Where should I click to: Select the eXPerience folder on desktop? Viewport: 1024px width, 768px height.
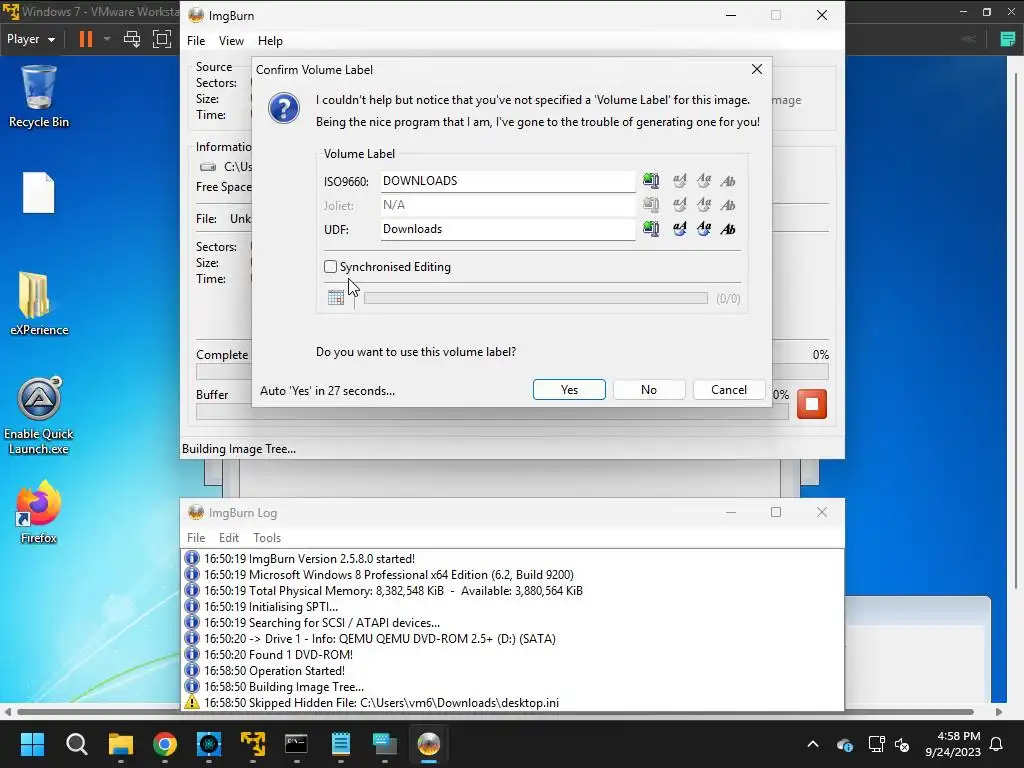tap(39, 304)
